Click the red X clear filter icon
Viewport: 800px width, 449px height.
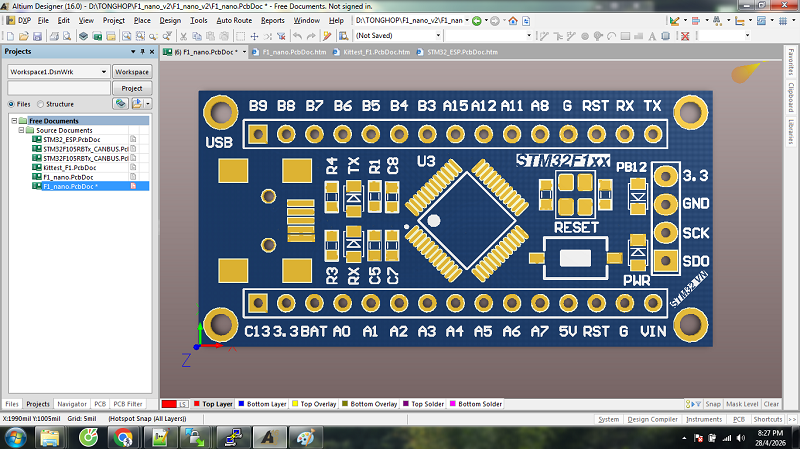[685, 36]
